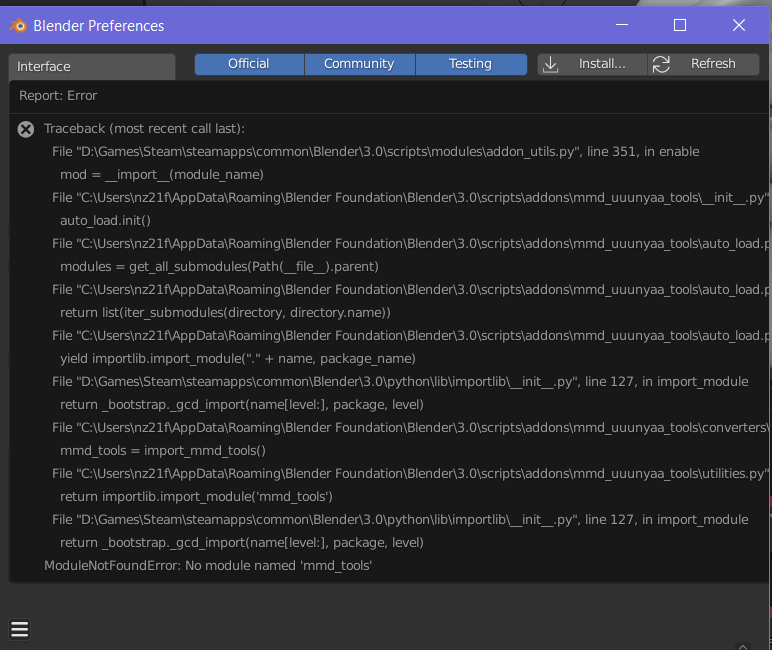The width and height of the screenshot is (772, 650).
Task: Click the 'yield importlib.import_module' line
Action: click(238, 358)
